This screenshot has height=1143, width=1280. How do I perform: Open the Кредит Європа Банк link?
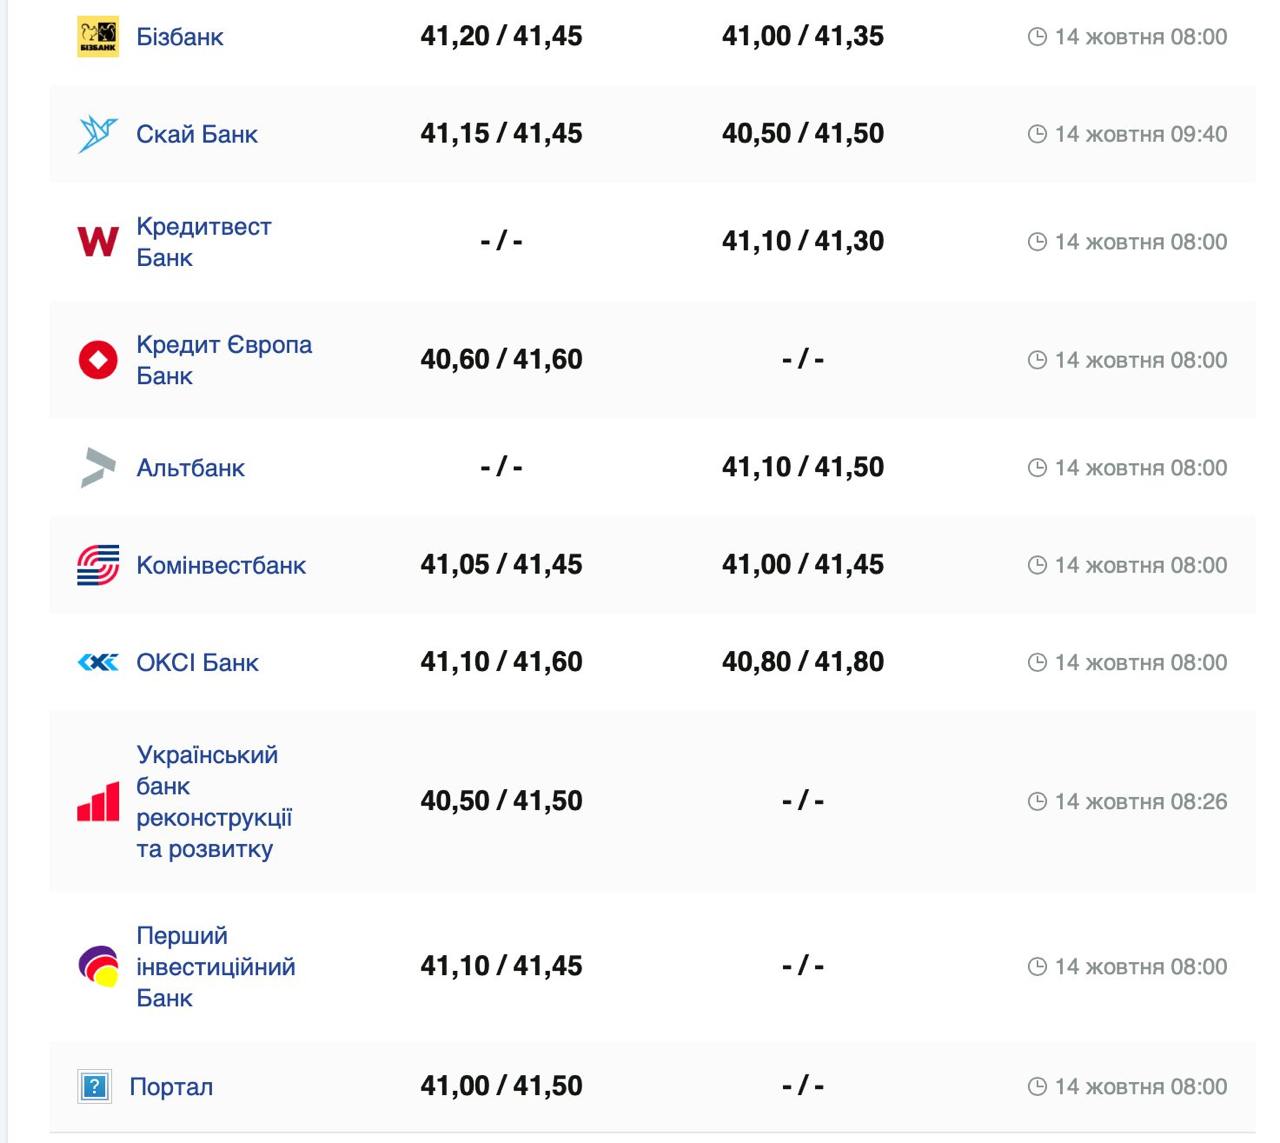point(224,360)
